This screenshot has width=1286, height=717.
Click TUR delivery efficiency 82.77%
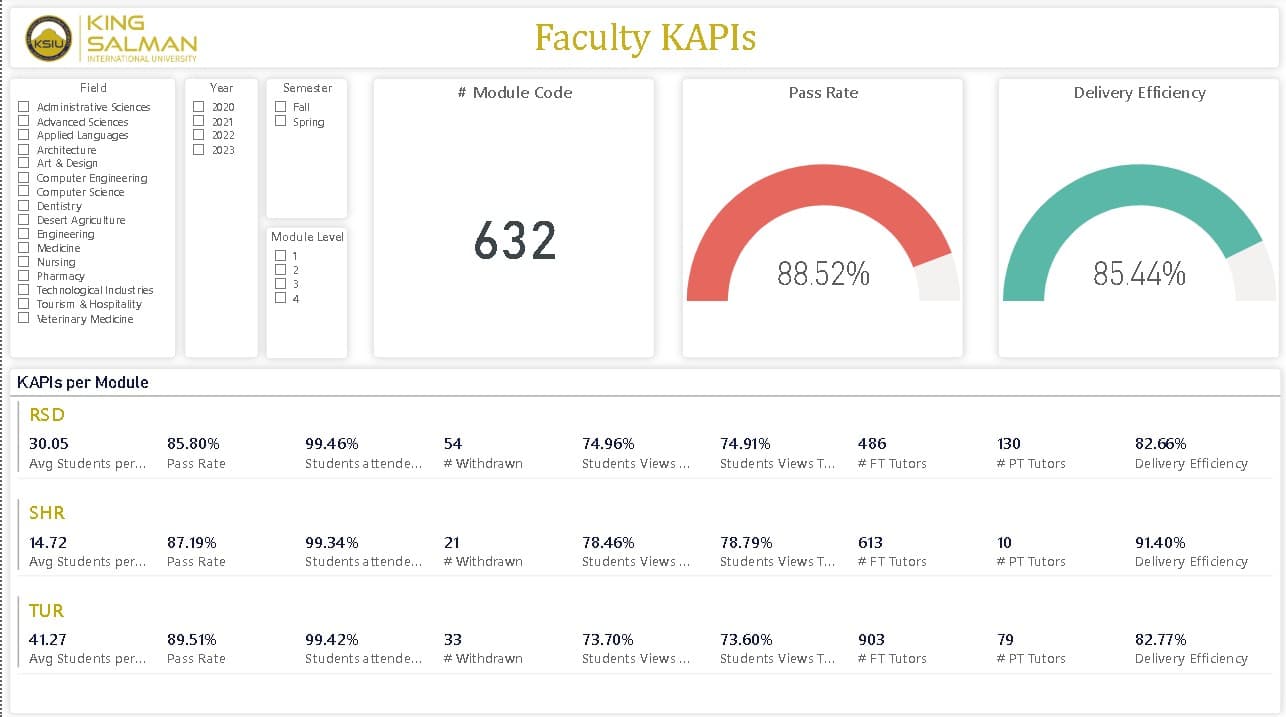(1161, 639)
